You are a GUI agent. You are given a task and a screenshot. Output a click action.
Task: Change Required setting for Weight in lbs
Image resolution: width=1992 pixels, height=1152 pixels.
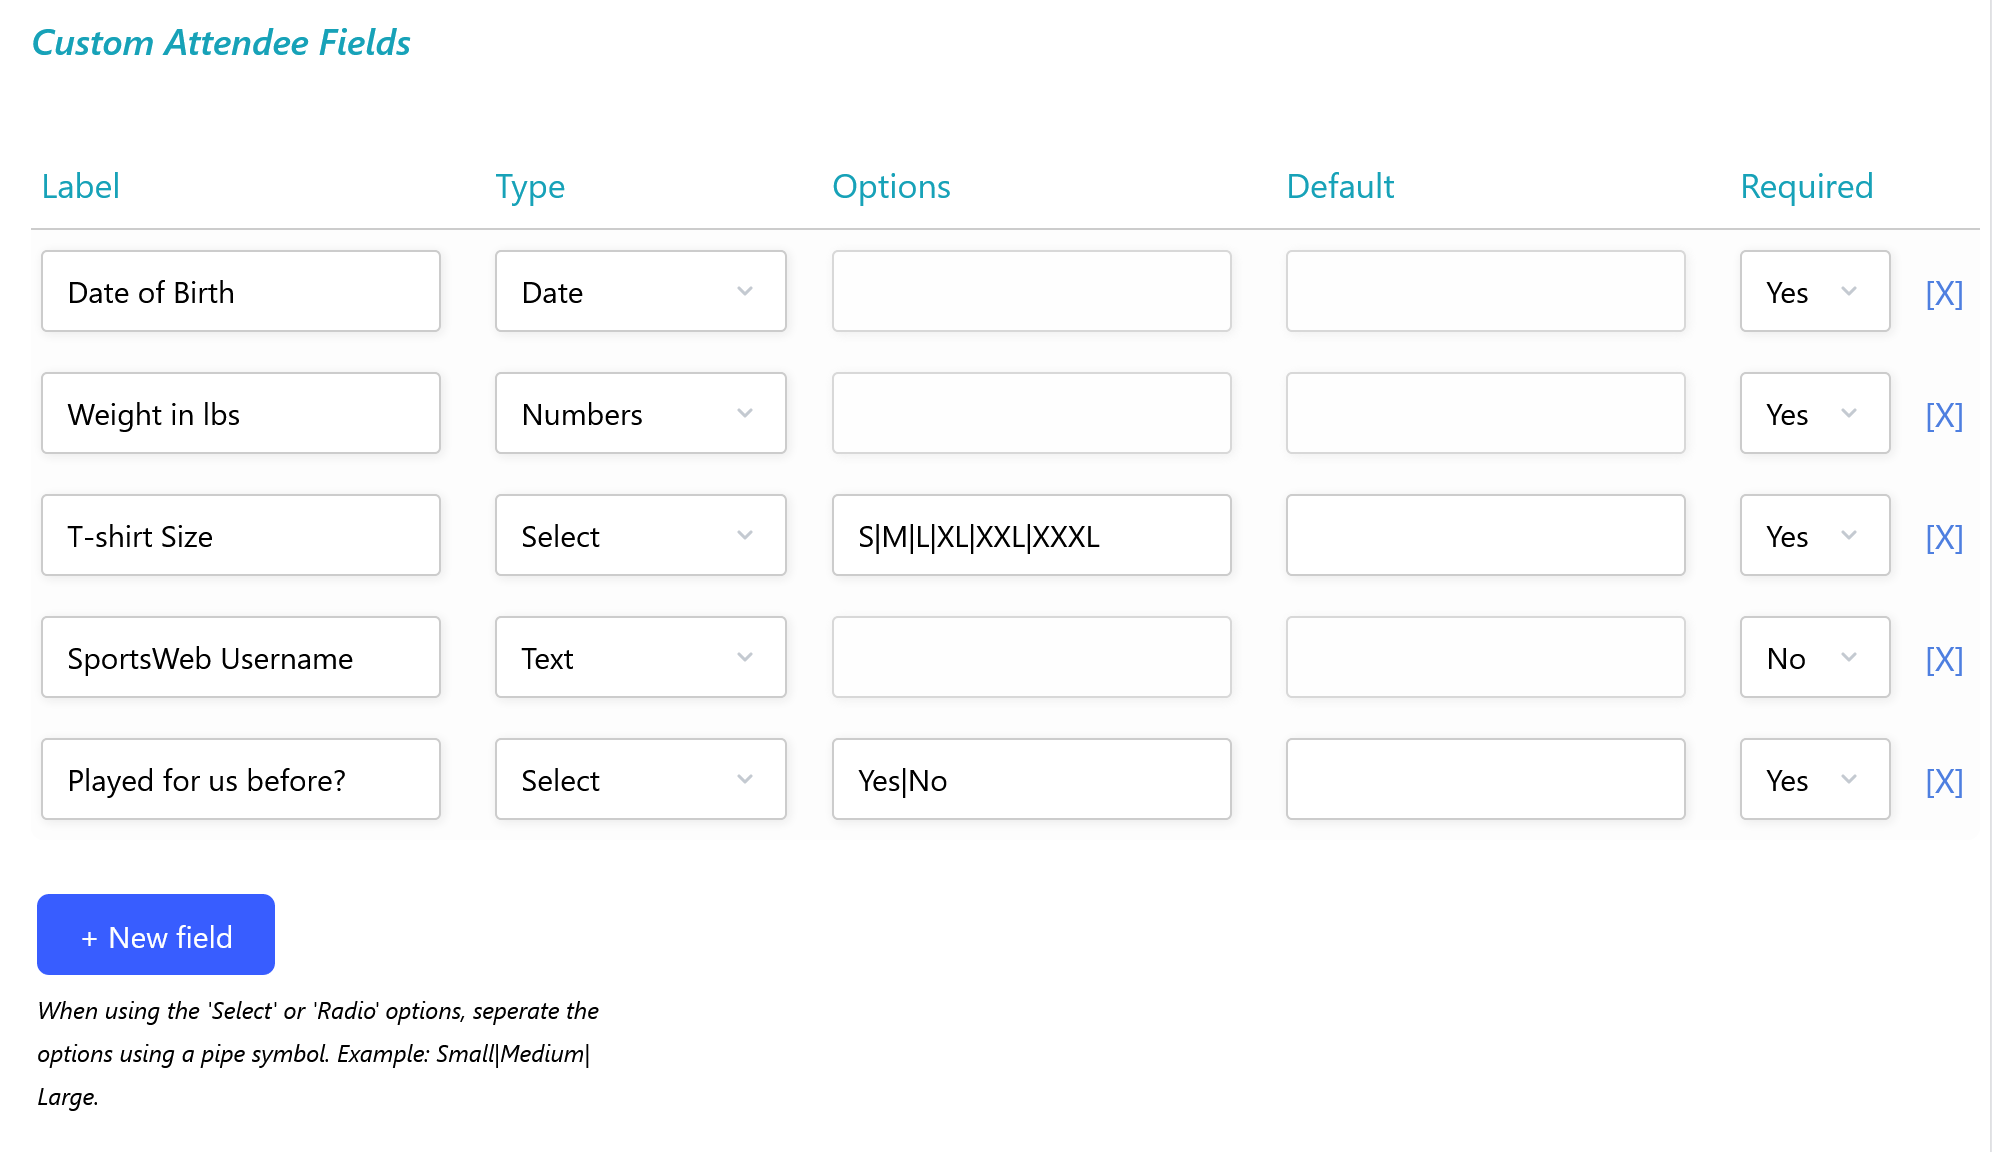pyautogui.click(x=1814, y=414)
